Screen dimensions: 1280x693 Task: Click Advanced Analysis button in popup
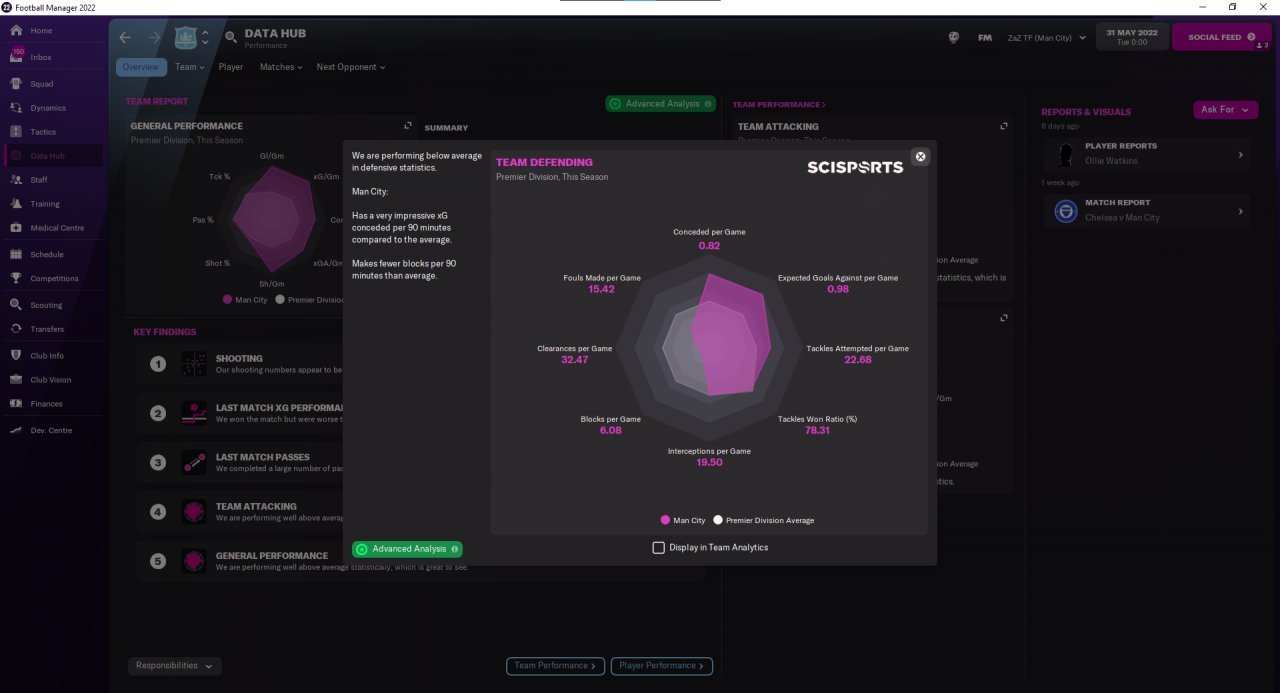point(407,549)
